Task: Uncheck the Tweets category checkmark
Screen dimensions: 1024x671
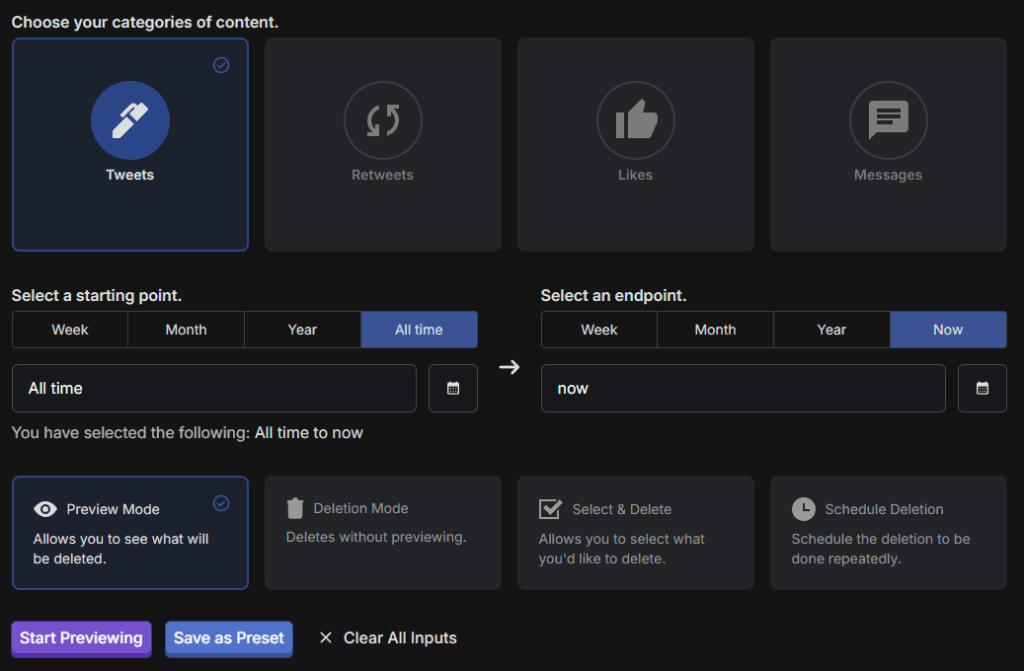Action: pos(222,65)
